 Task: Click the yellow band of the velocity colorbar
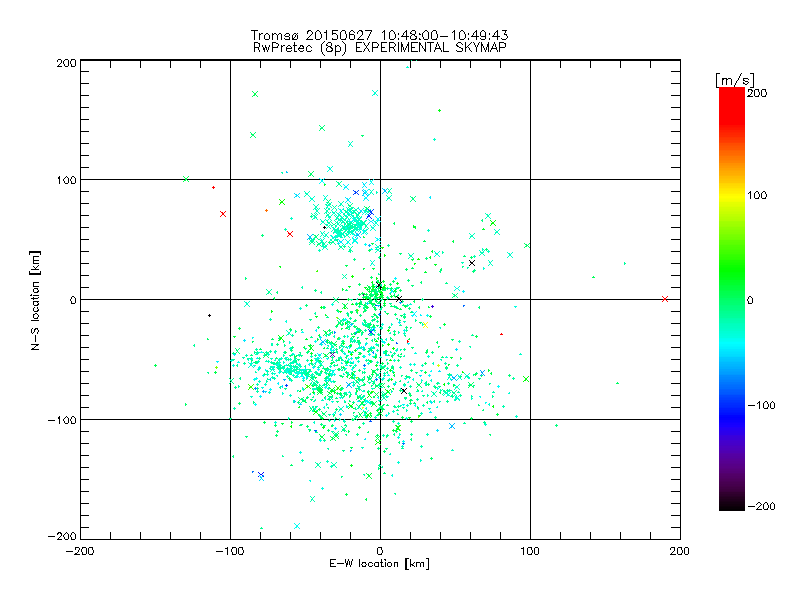(x=732, y=195)
